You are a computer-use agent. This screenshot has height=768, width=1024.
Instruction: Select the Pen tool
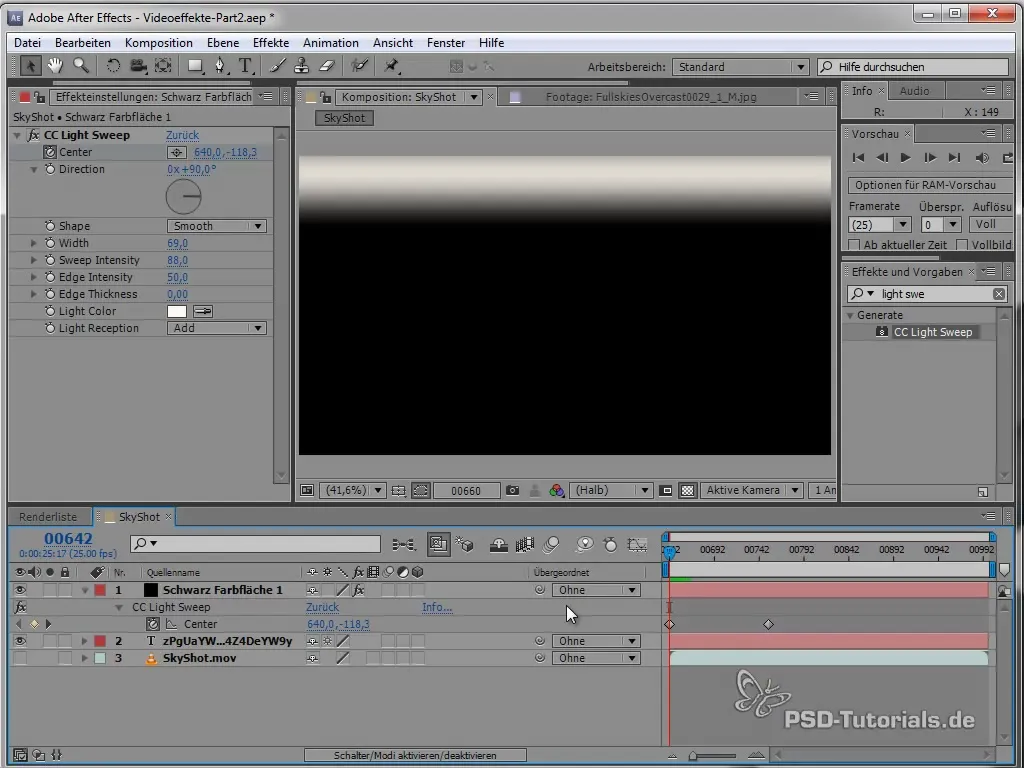tap(220, 66)
